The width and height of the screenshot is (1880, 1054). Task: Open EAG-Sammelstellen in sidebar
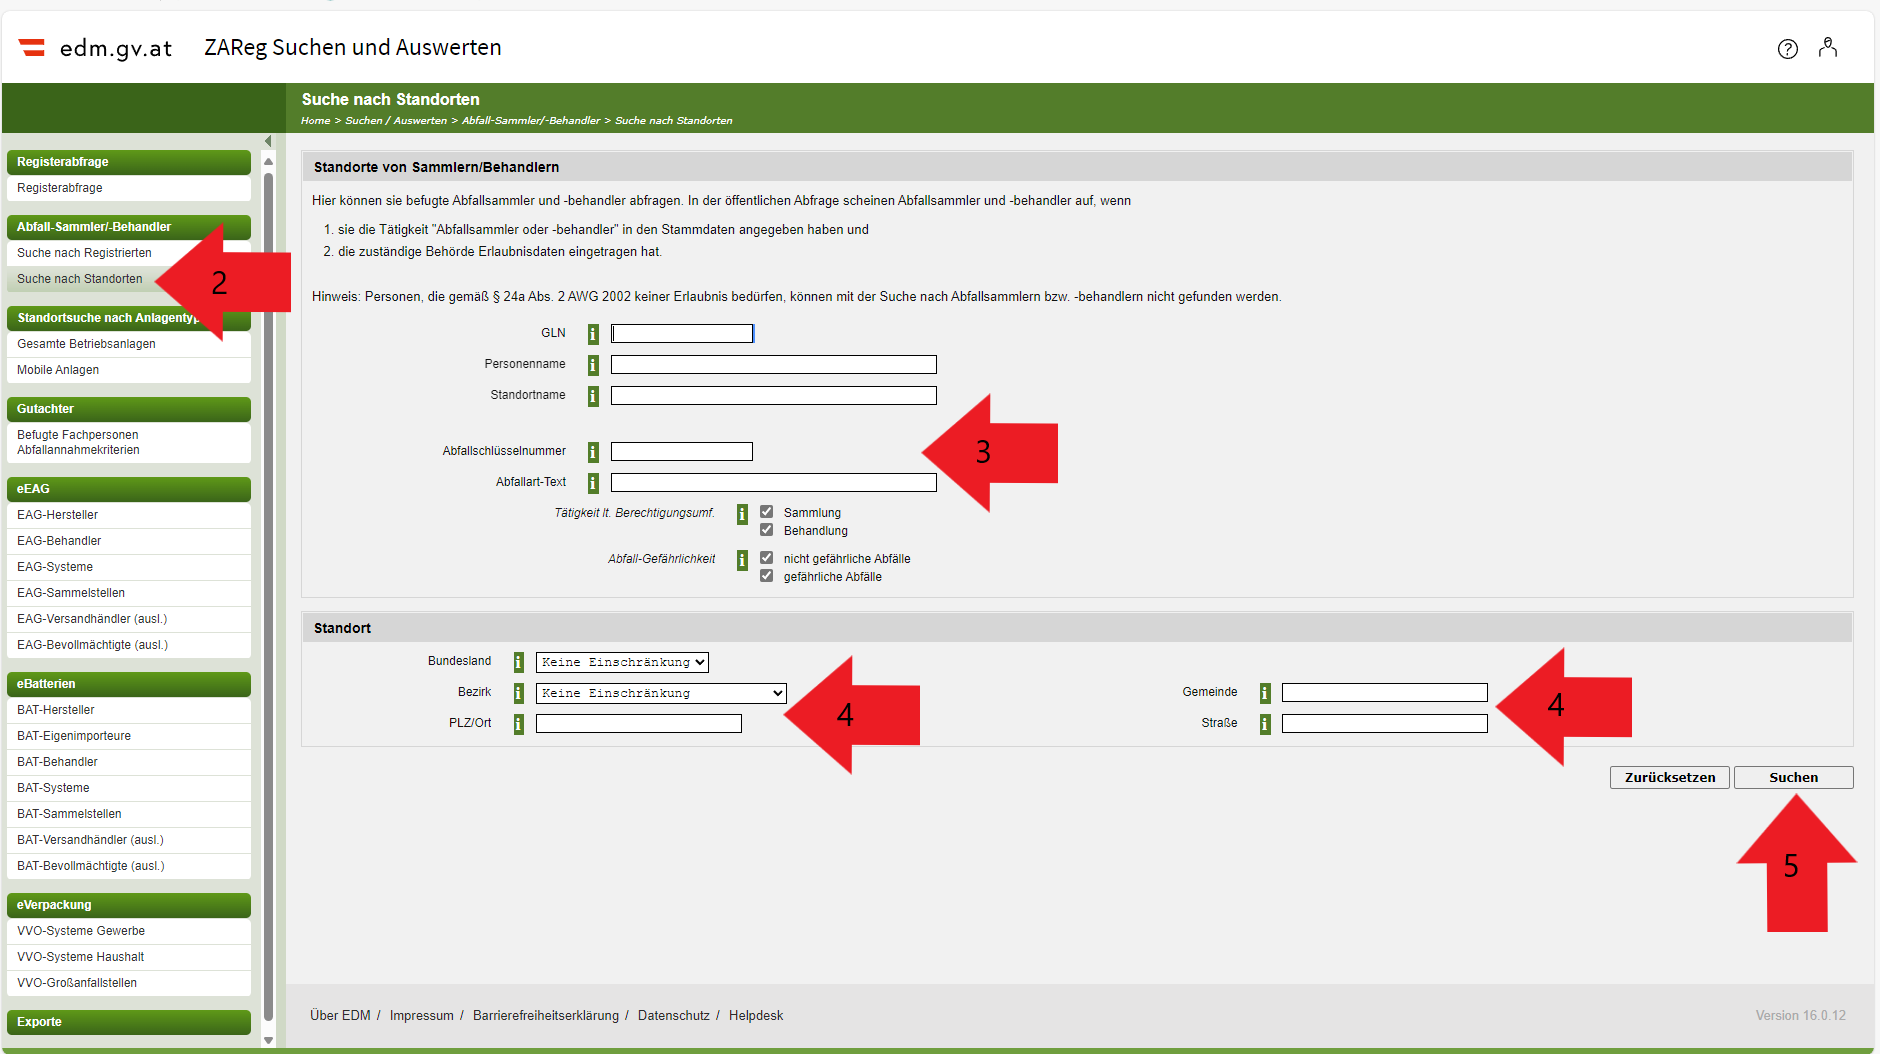pos(129,593)
